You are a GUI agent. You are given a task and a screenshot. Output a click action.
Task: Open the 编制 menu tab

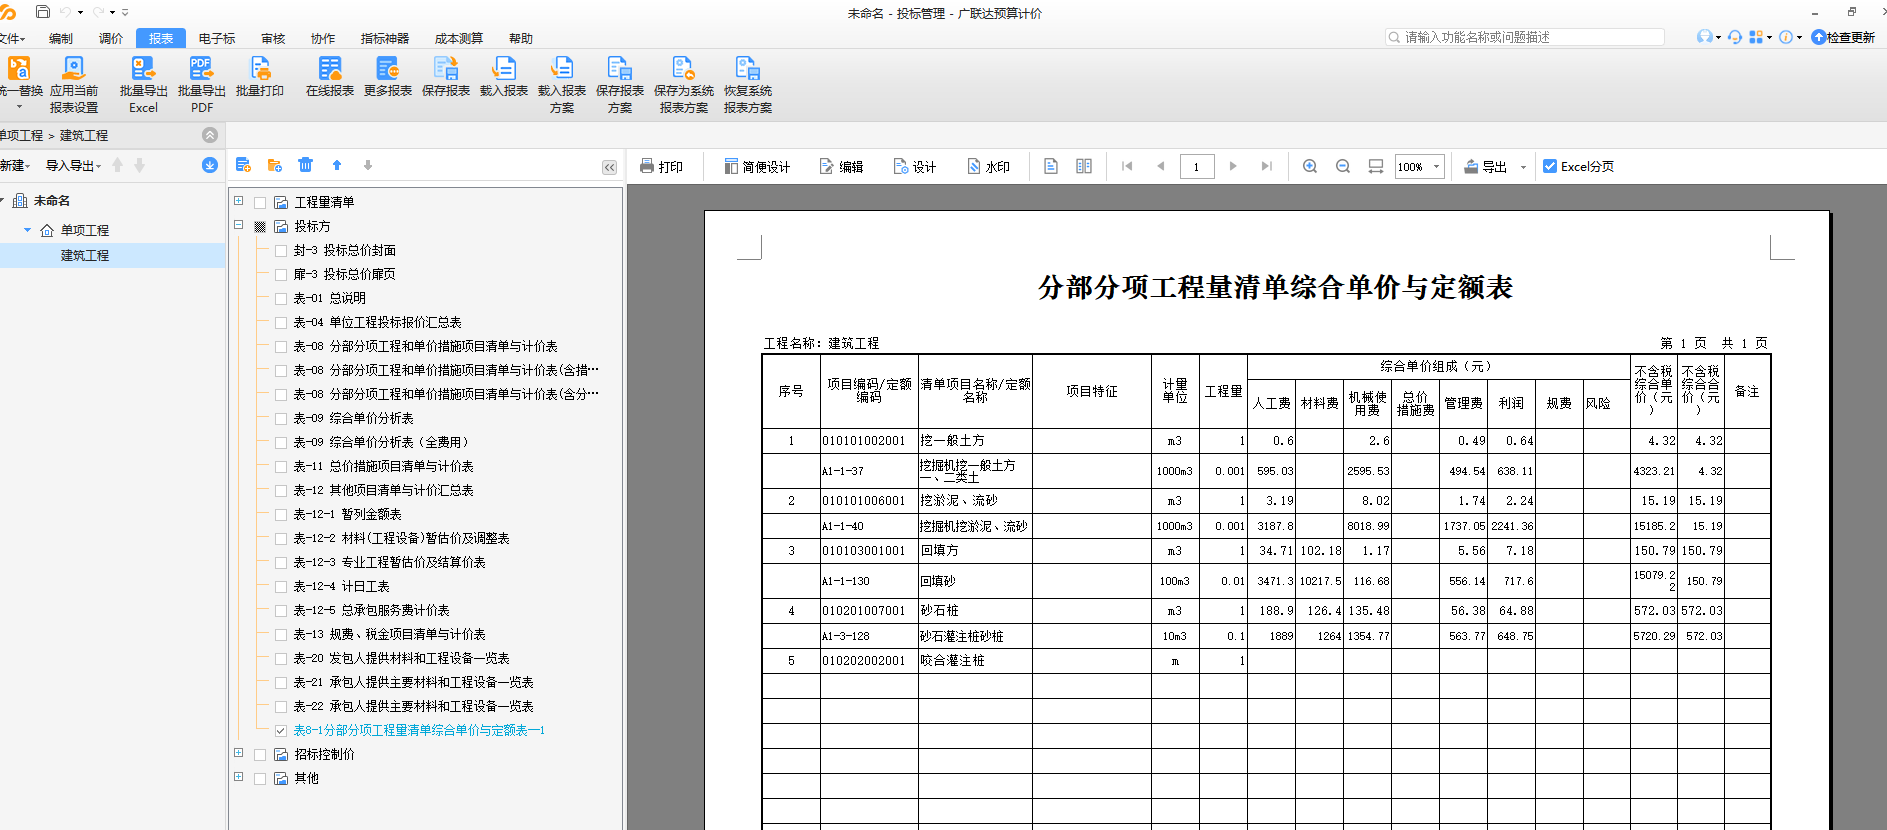(61, 39)
